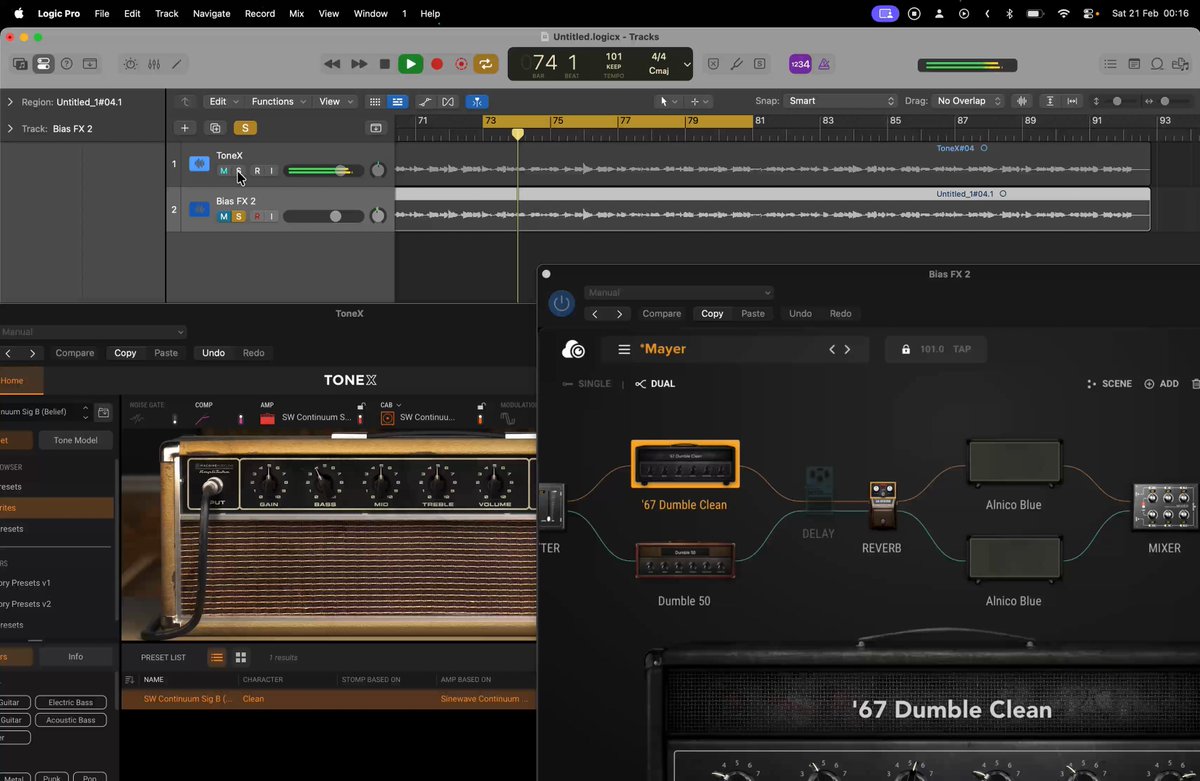
Task: Click the Tone Model button in ToneX
Action: coord(77,440)
